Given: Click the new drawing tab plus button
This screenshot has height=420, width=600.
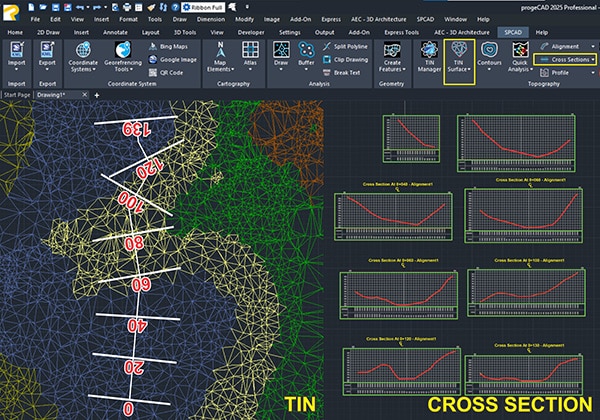Looking at the screenshot, I should (x=96, y=94).
